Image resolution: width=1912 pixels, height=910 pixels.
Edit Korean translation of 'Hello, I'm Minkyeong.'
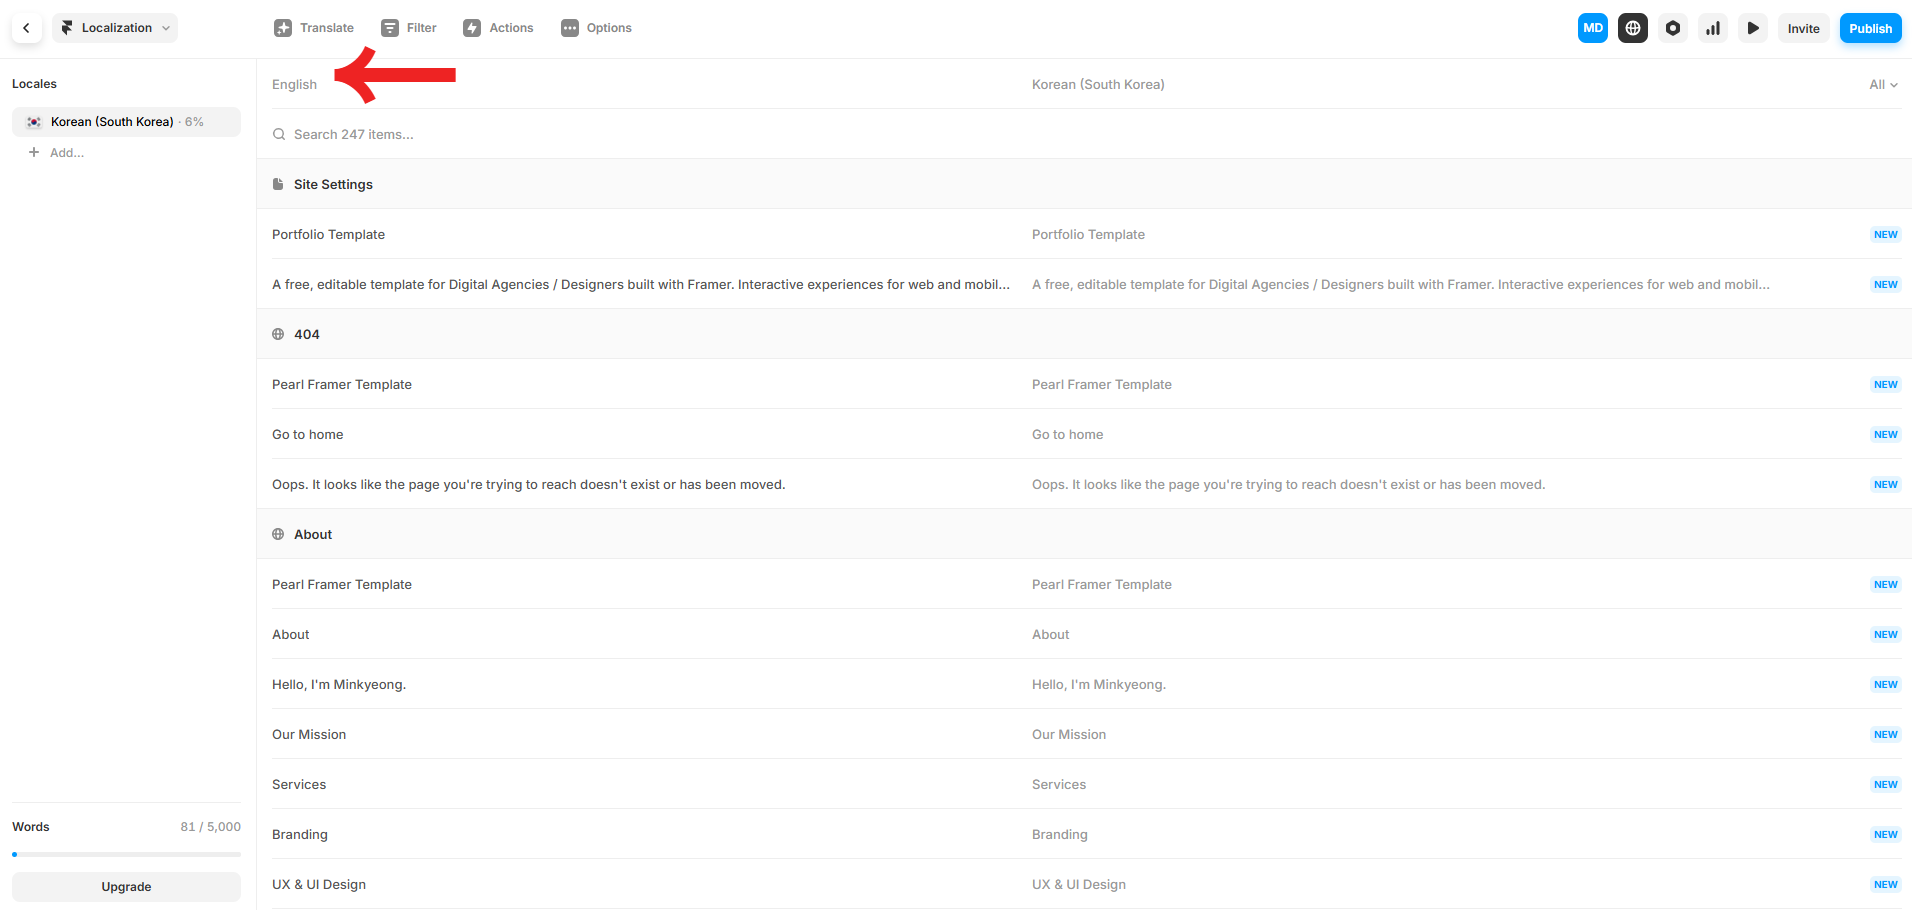pyautogui.click(x=1098, y=684)
